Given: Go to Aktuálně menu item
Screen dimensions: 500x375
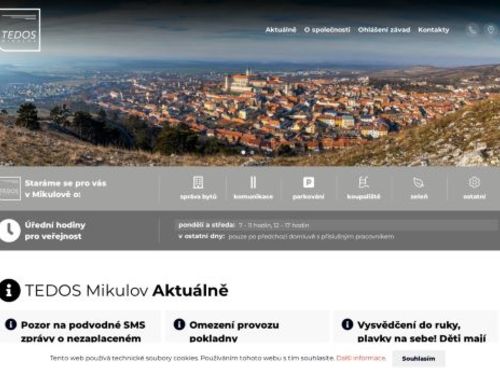Looking at the screenshot, I should tap(281, 30).
